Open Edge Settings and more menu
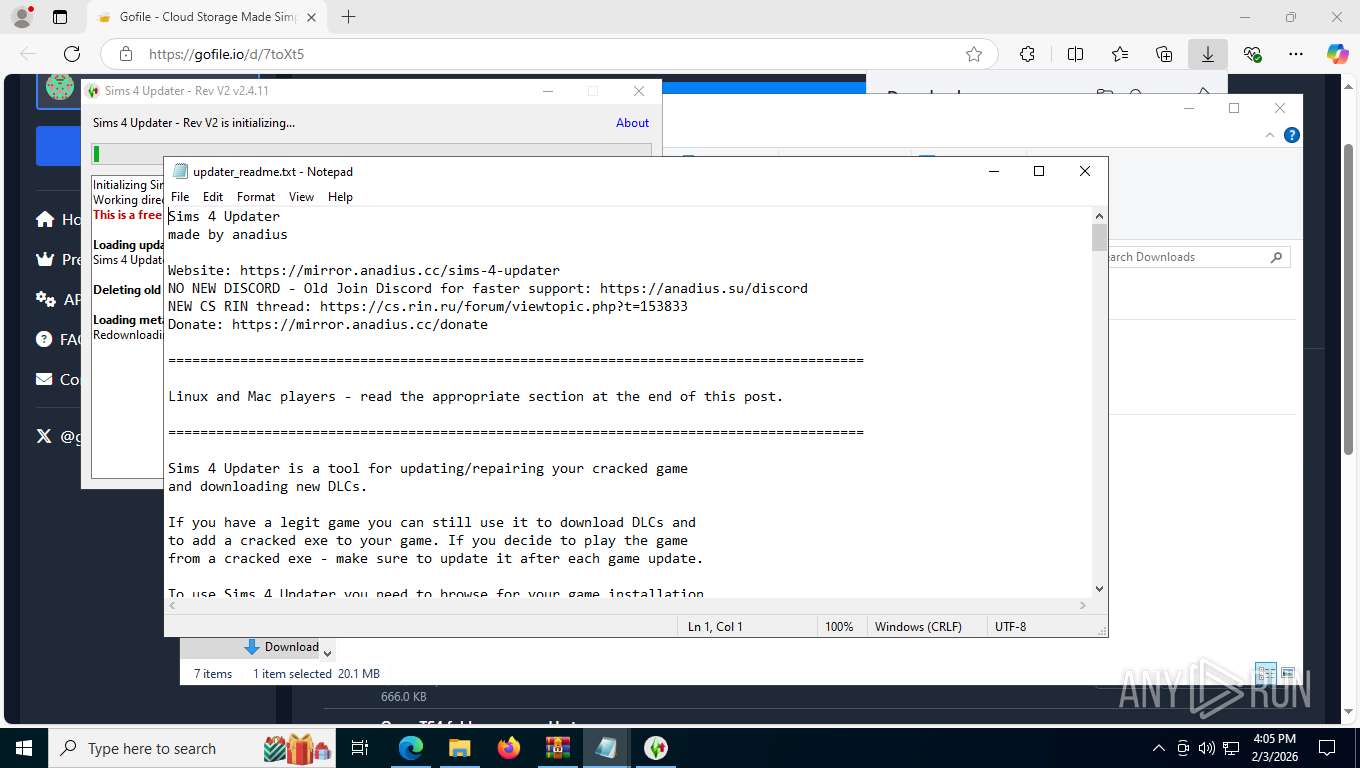Screen dimensions: 1360x768 coord(1296,54)
